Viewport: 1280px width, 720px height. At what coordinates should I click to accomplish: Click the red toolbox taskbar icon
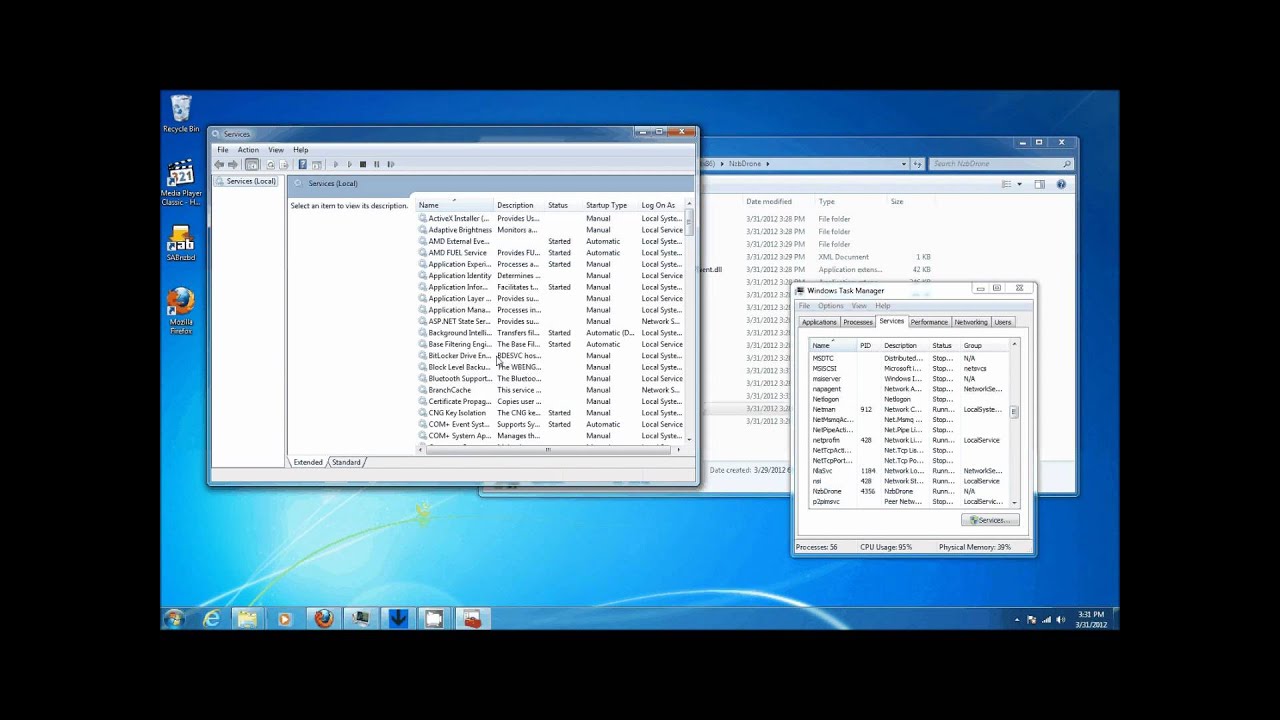[x=472, y=619]
